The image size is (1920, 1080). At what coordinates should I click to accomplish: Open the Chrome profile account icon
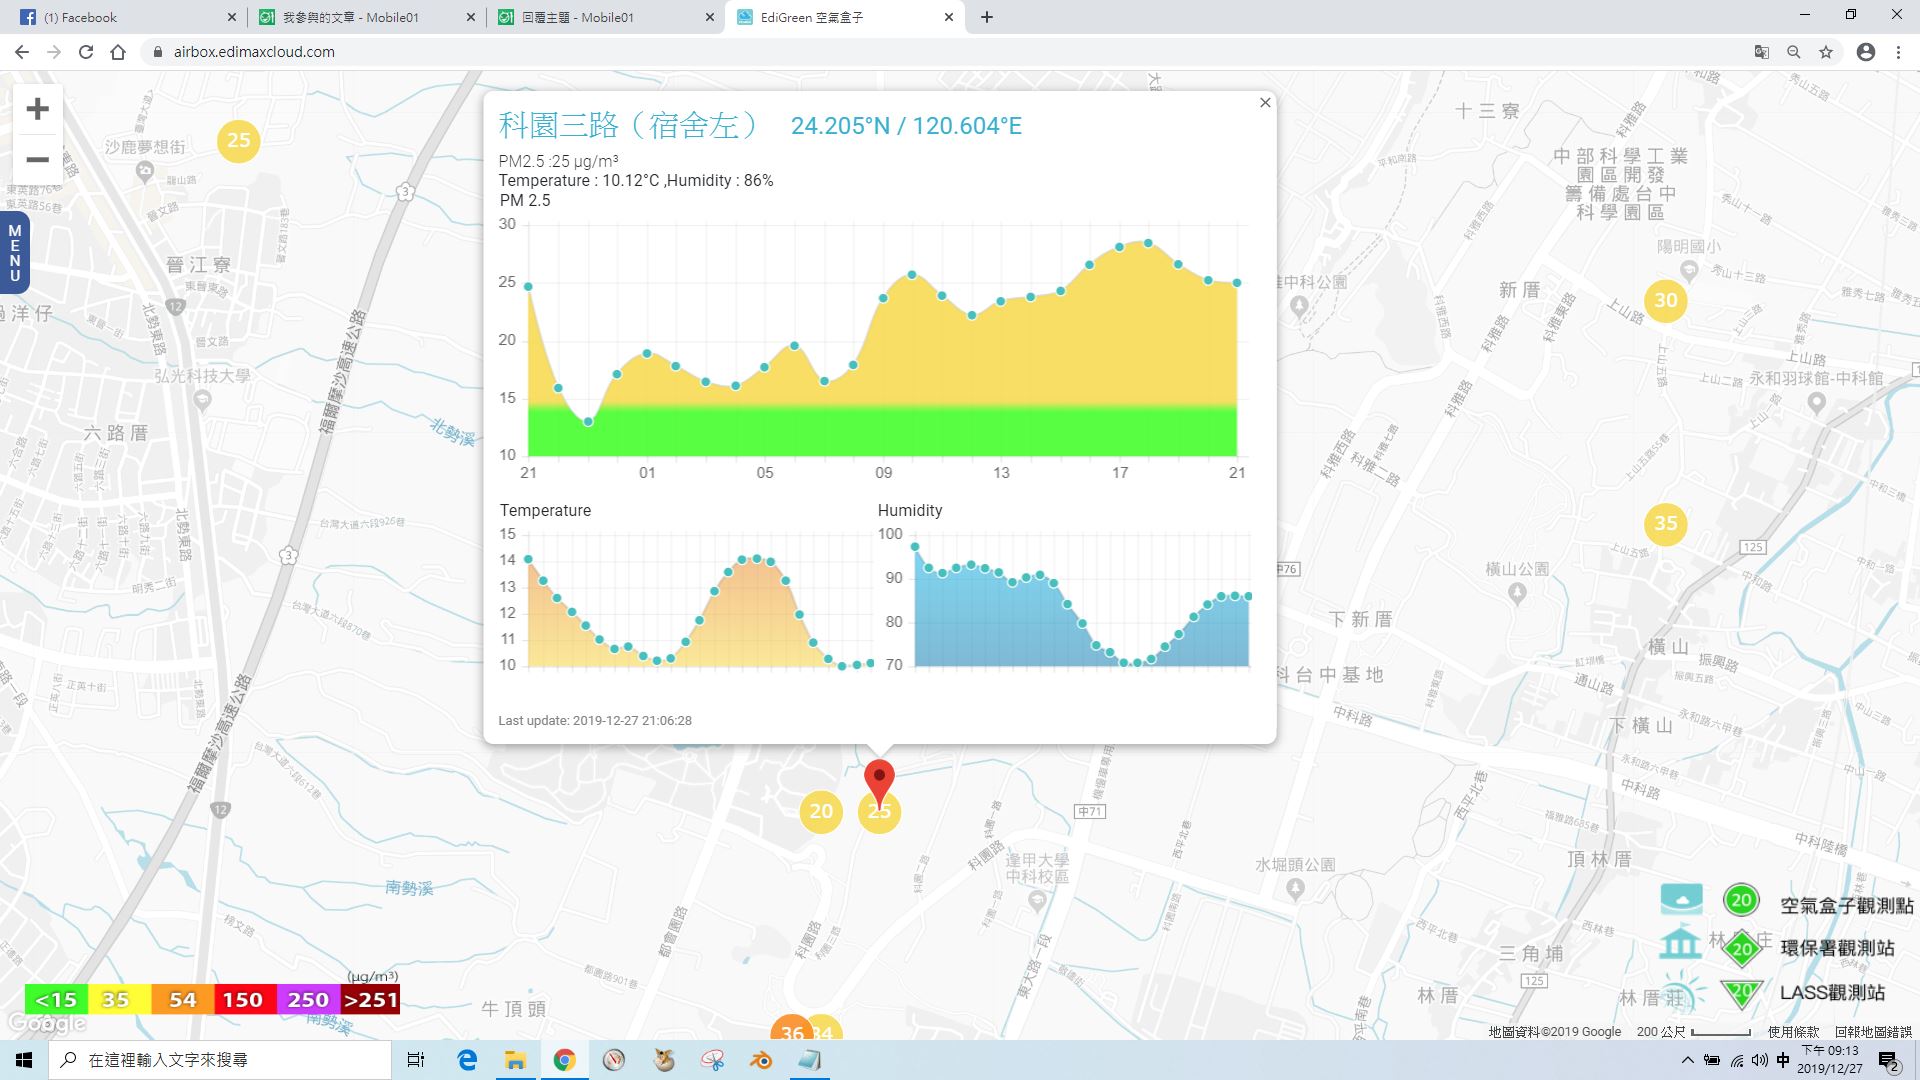tap(1866, 52)
